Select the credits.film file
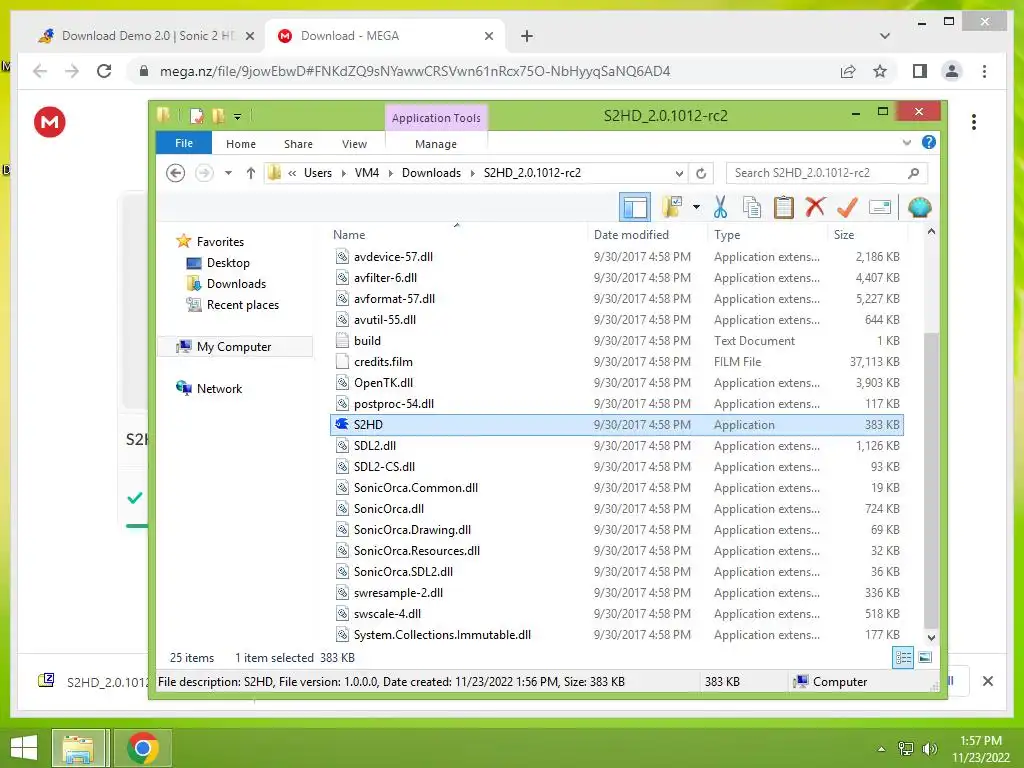The width and height of the screenshot is (1024, 768). point(616,362)
